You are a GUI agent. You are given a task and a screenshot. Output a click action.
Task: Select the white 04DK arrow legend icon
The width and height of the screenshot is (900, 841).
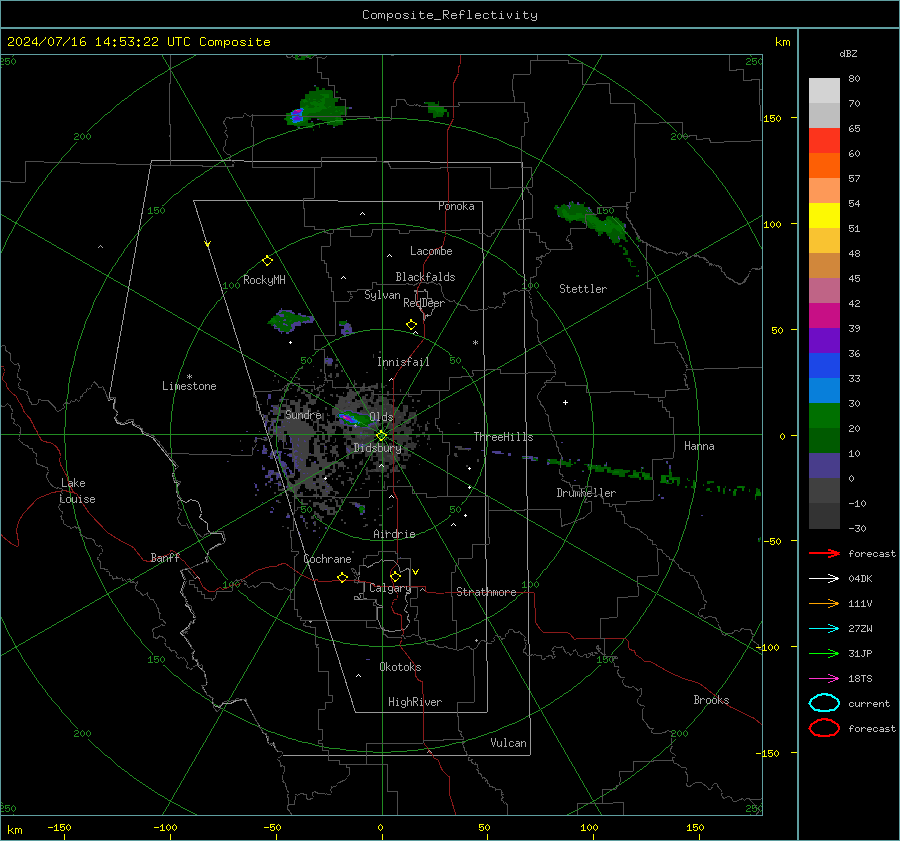point(824,578)
